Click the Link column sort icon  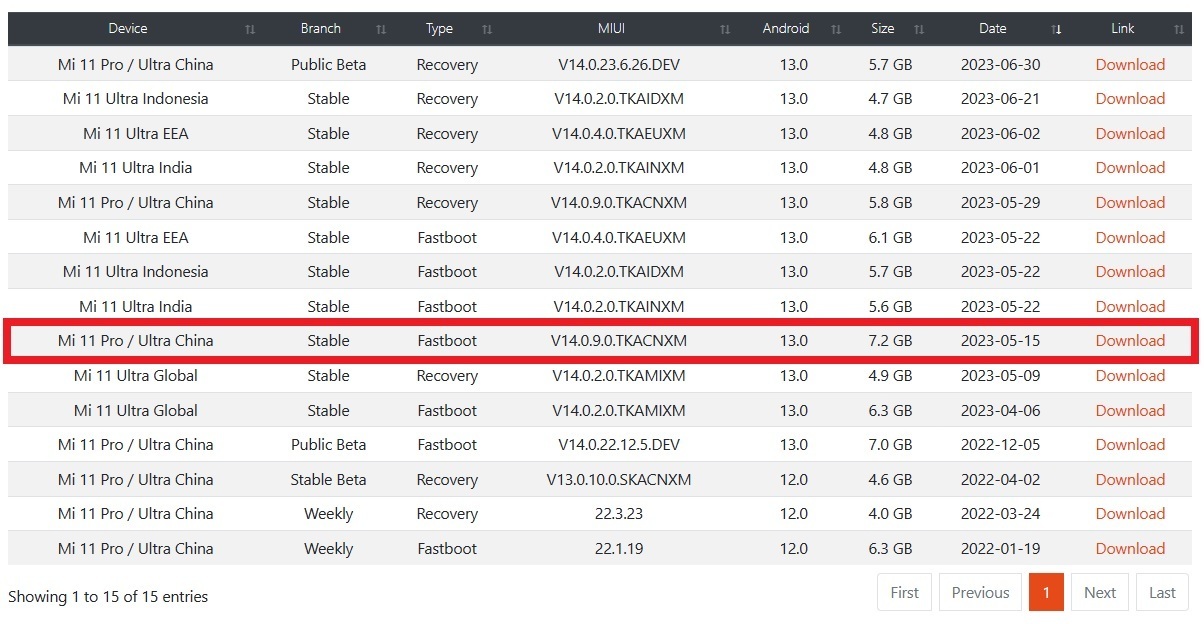click(1179, 29)
